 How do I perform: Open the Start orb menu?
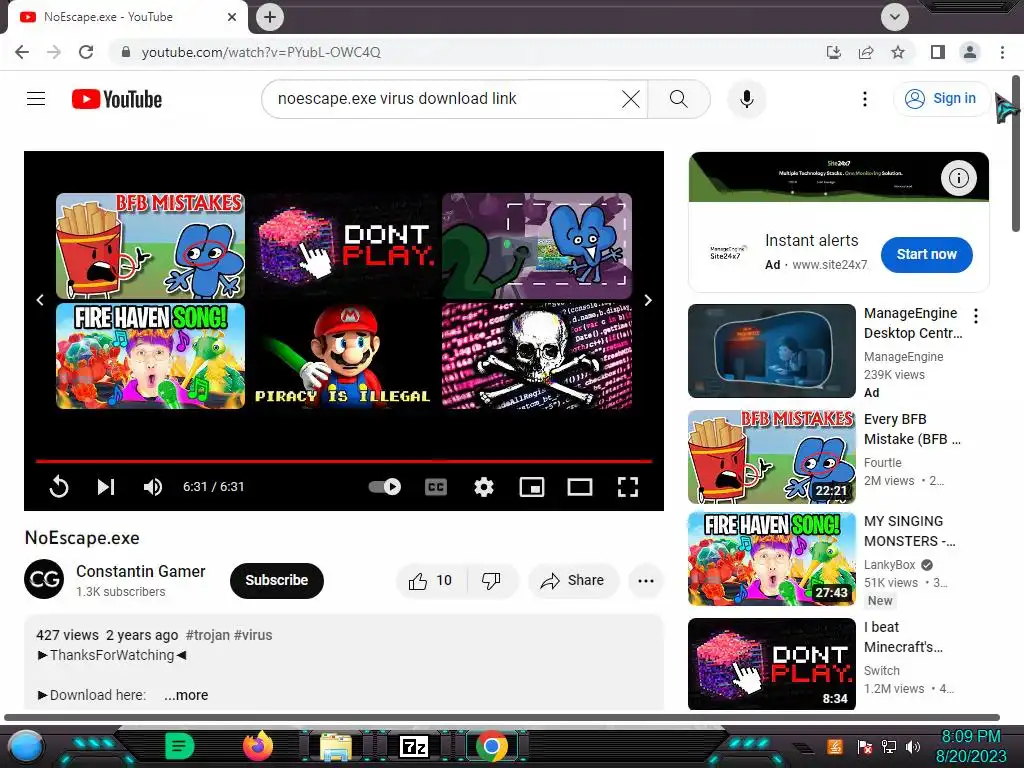point(25,746)
